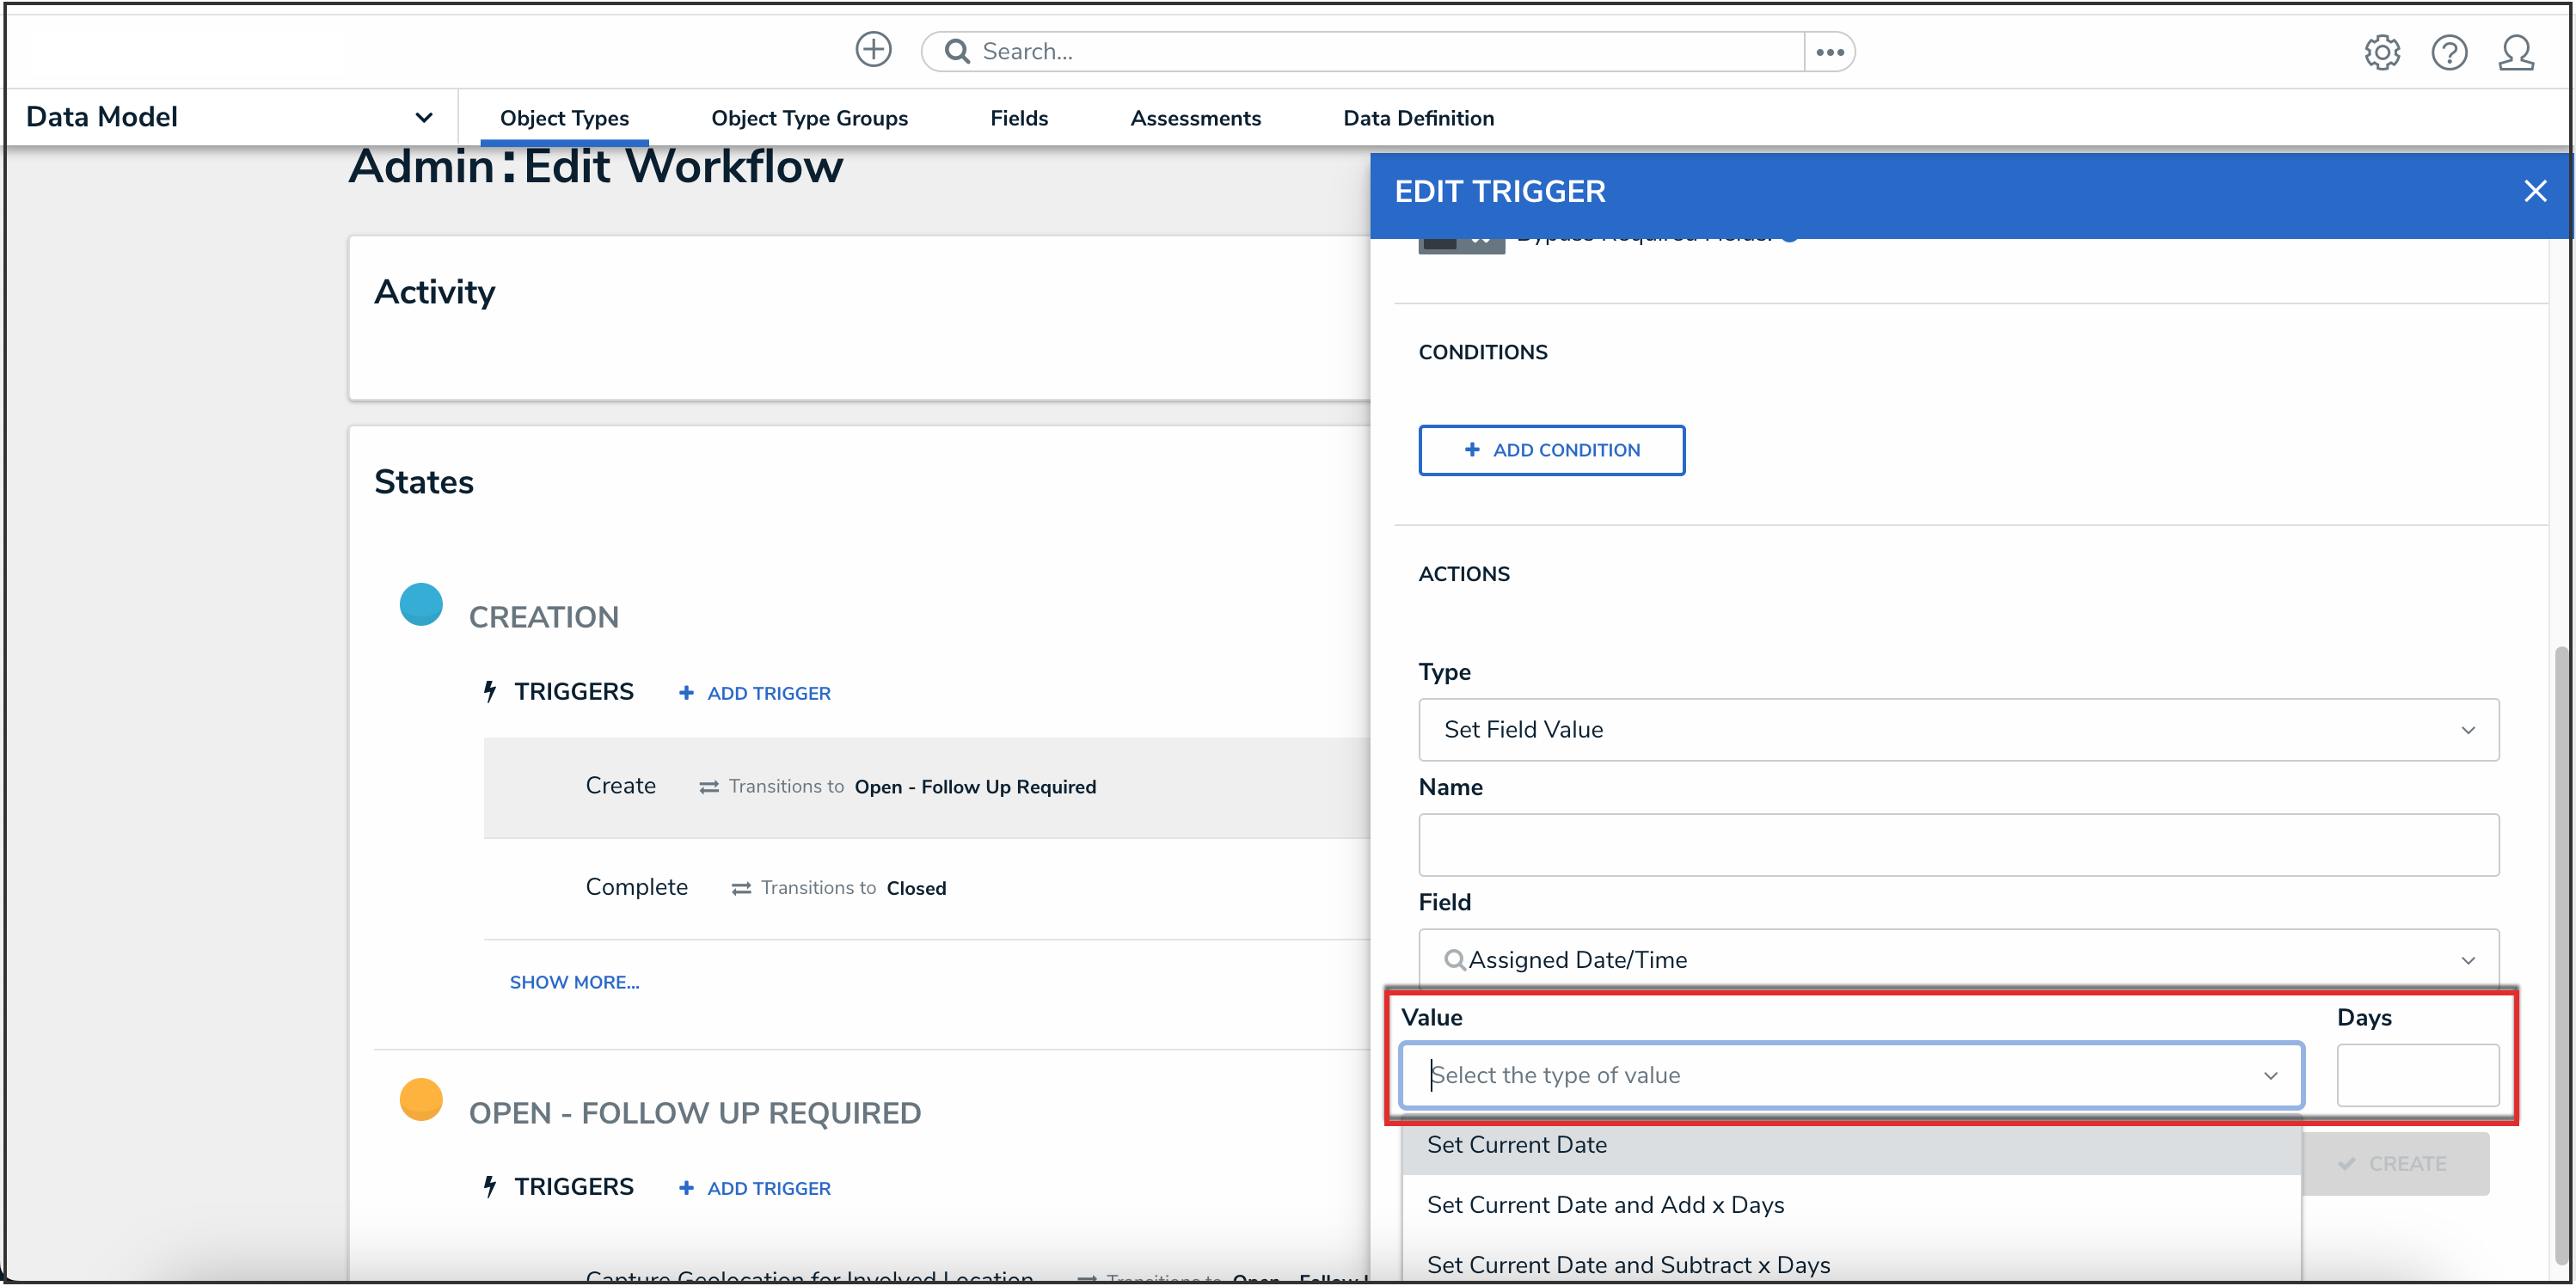
Task: Click the Creation state blue circle
Action: [x=421, y=605]
